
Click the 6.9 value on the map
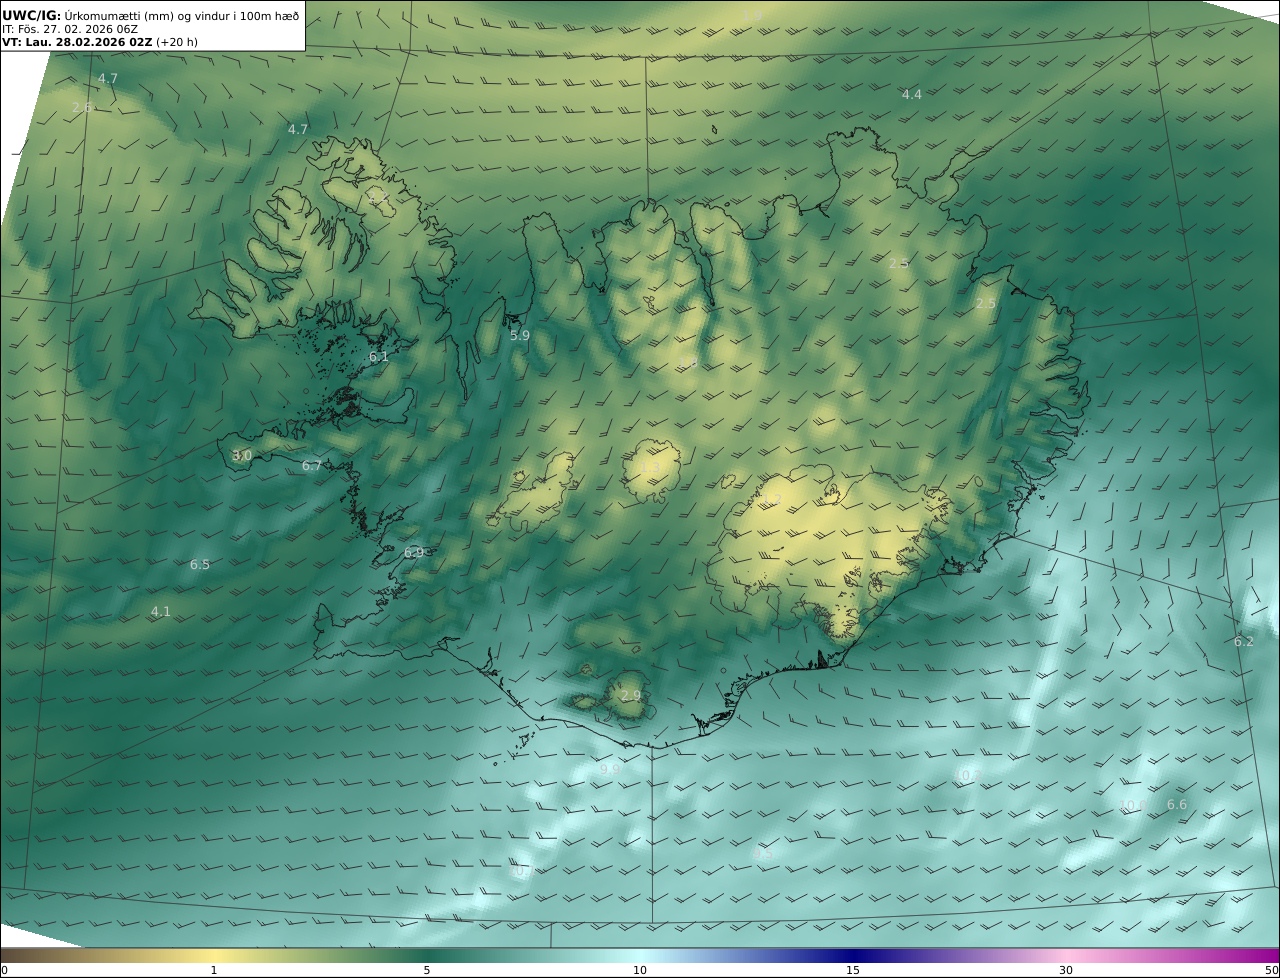[414, 553]
